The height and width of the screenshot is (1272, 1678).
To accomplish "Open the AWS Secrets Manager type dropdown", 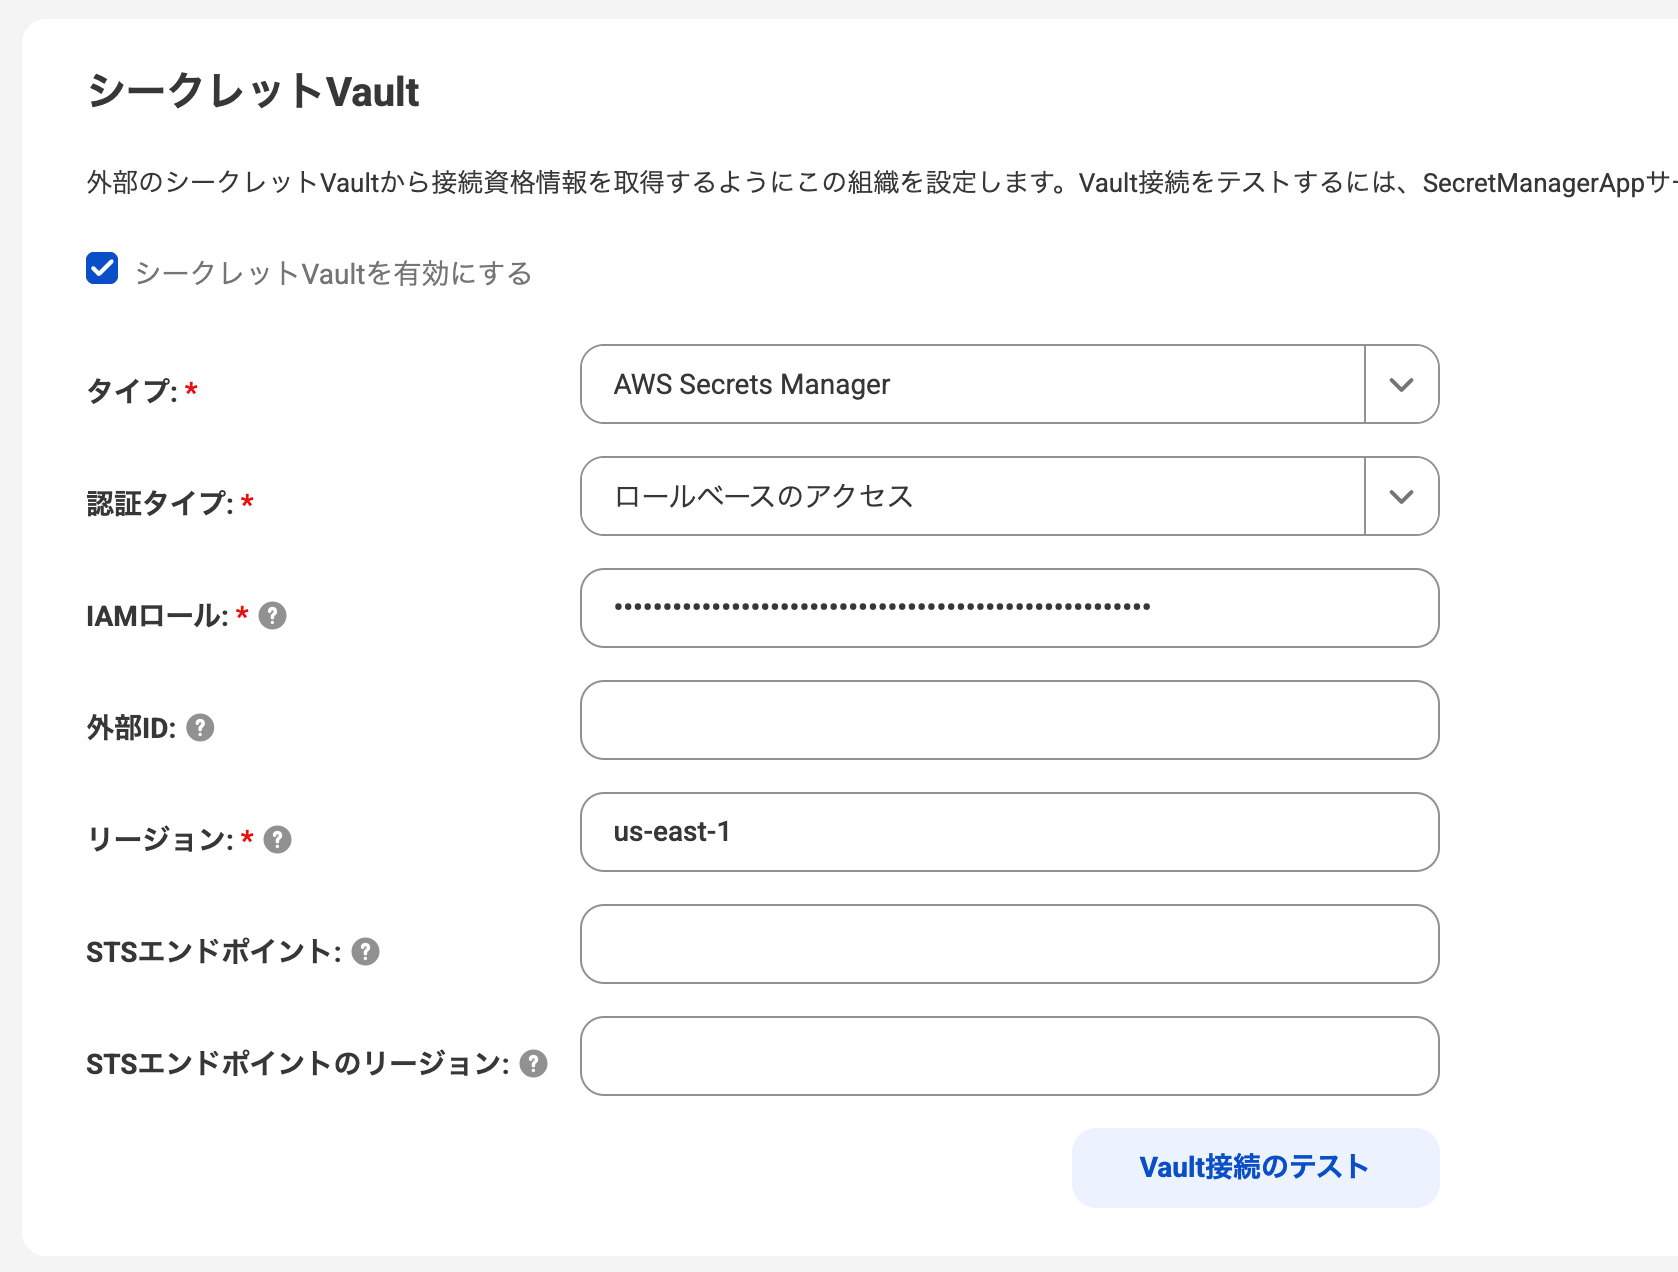I will click(972, 385).
